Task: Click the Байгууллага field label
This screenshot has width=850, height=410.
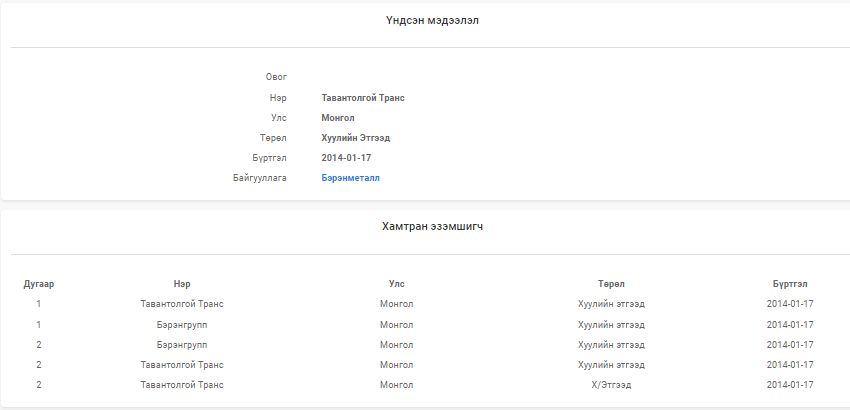Action: click(x=260, y=178)
